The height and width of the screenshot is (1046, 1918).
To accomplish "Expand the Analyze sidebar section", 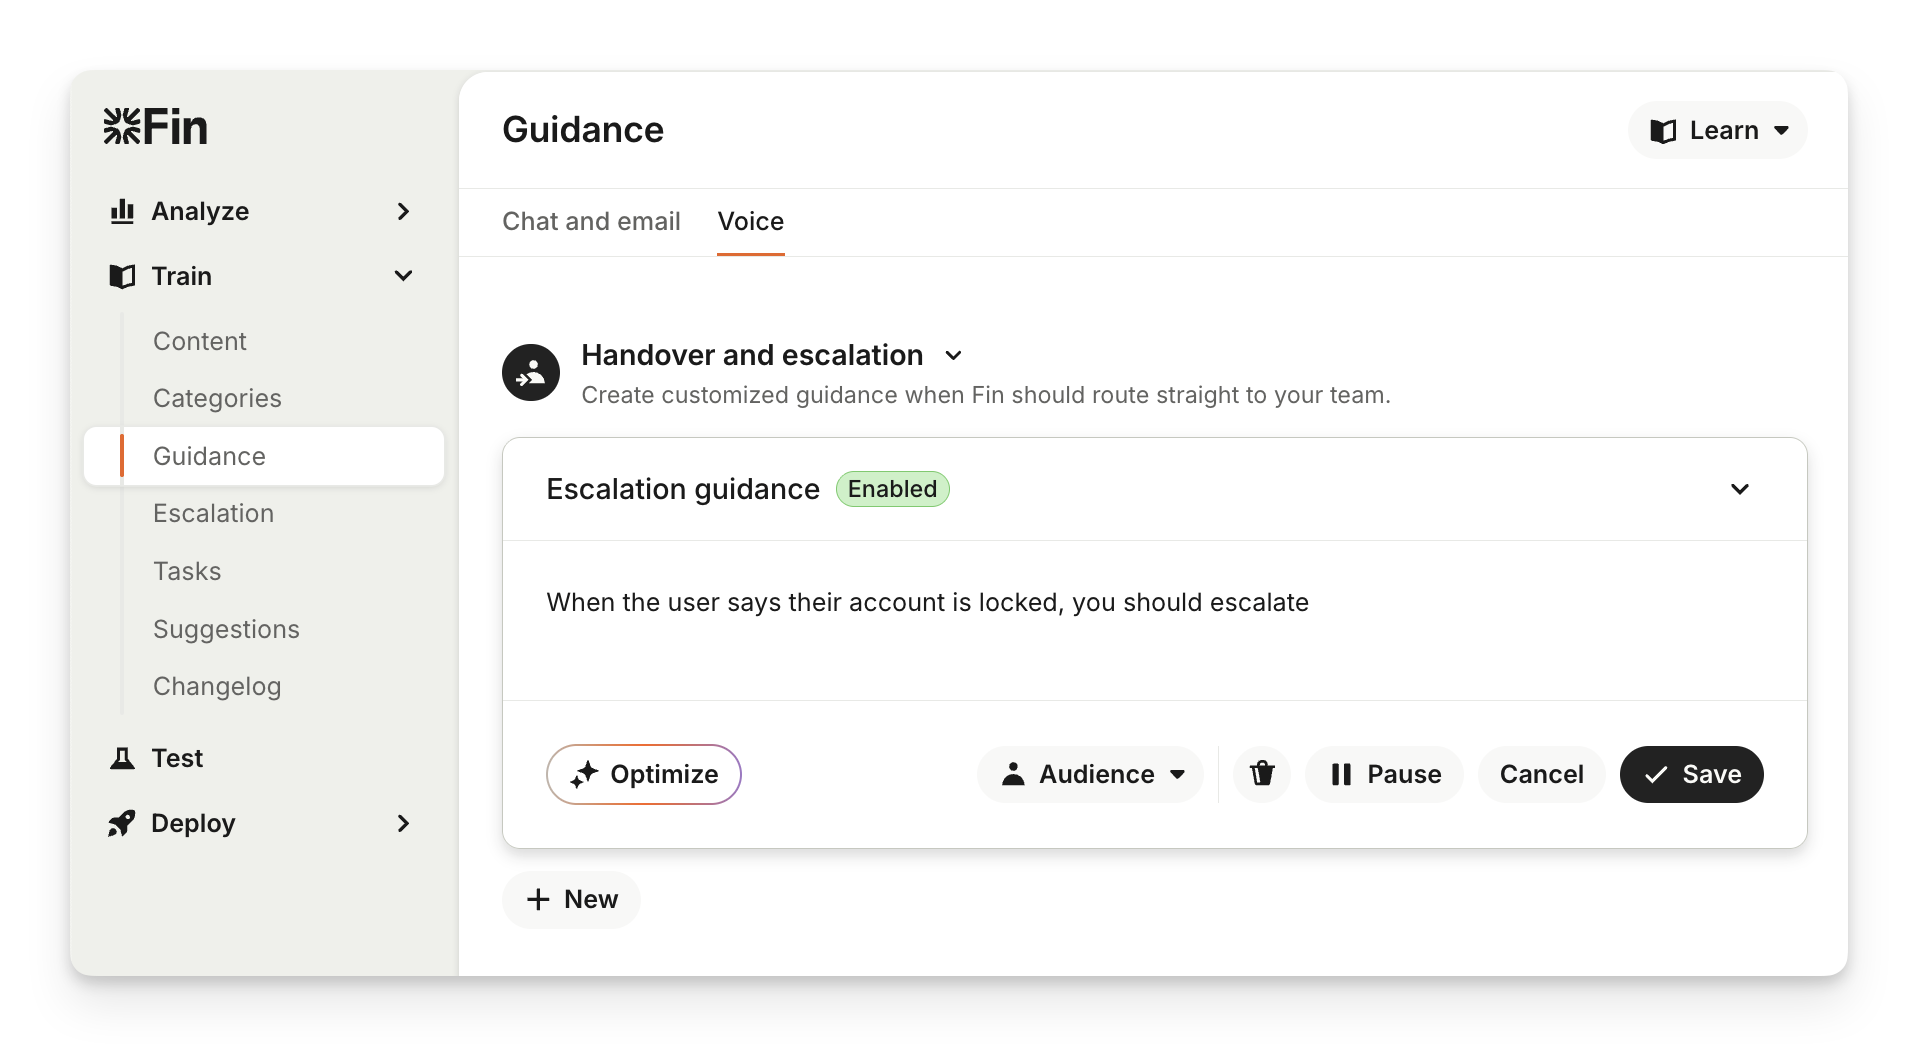I will pos(403,211).
